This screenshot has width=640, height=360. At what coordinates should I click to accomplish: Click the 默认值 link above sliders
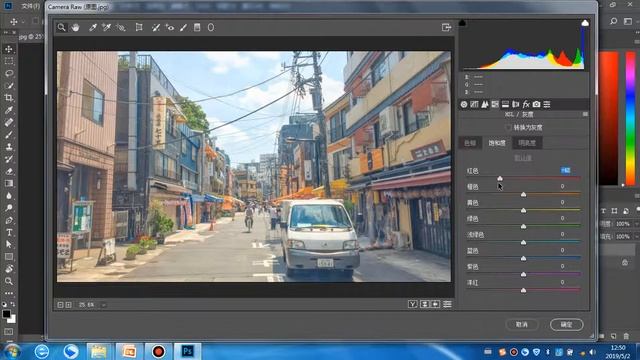point(523,158)
